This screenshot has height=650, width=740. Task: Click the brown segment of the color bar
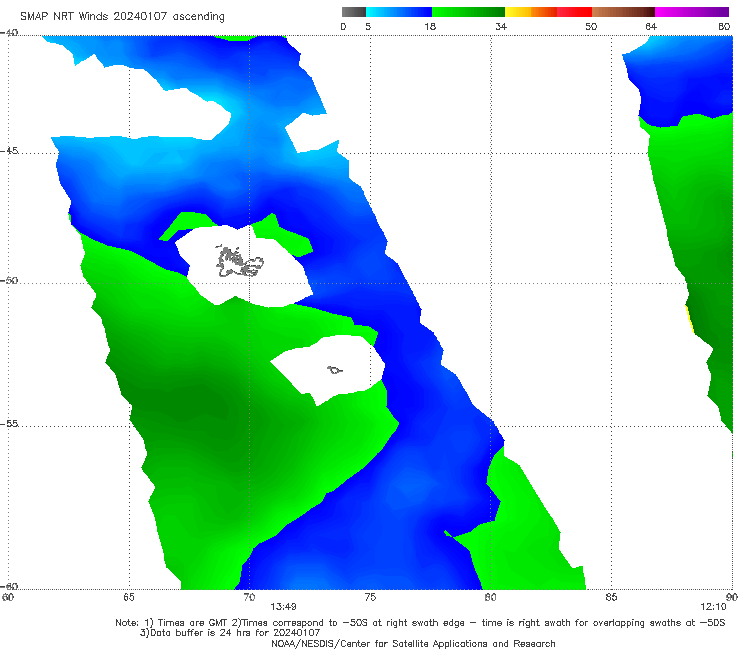[623, 12]
